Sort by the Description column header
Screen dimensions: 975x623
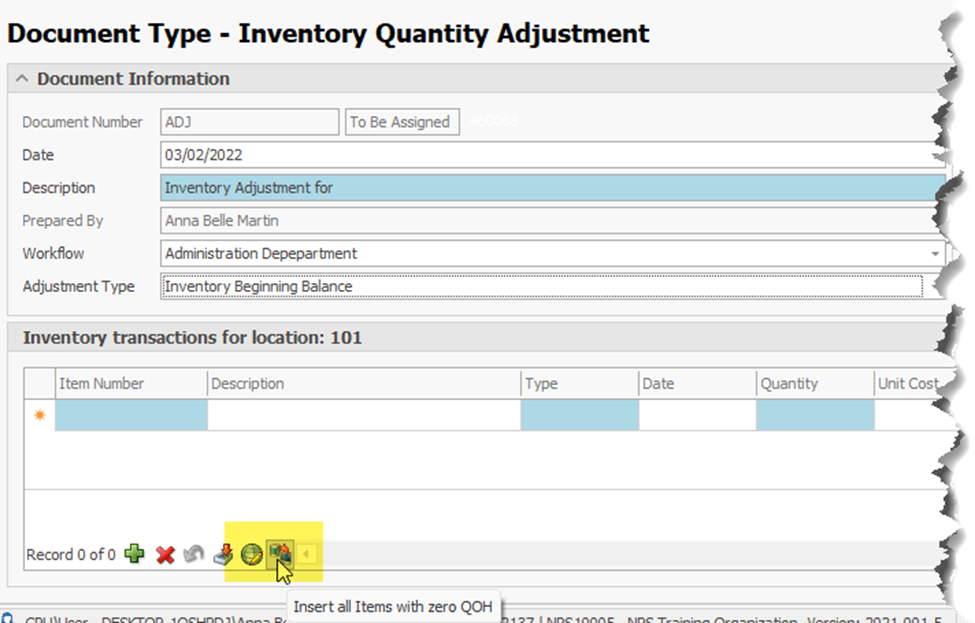(363, 384)
